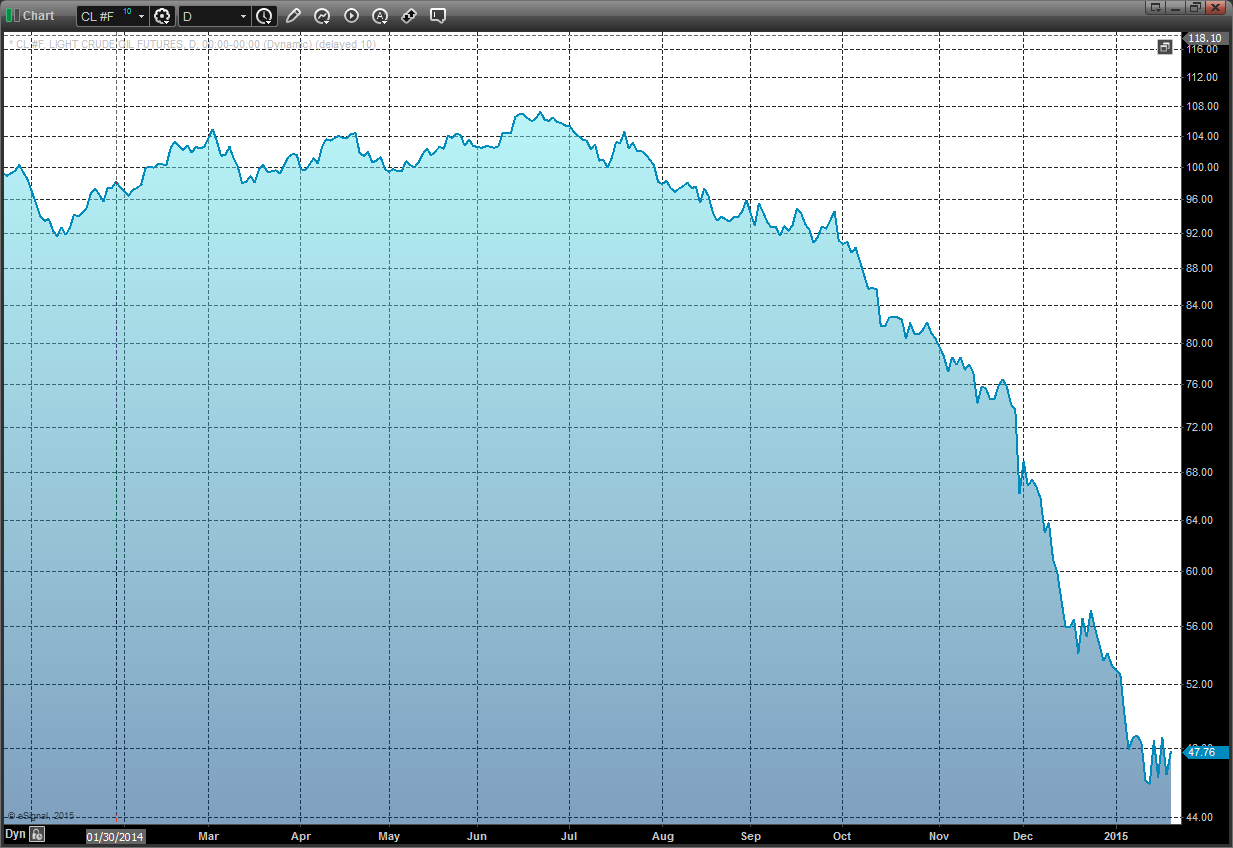Screen dimensions: 1233x848
Task: Click the 118.10 price label on scale
Action: click(1205, 38)
